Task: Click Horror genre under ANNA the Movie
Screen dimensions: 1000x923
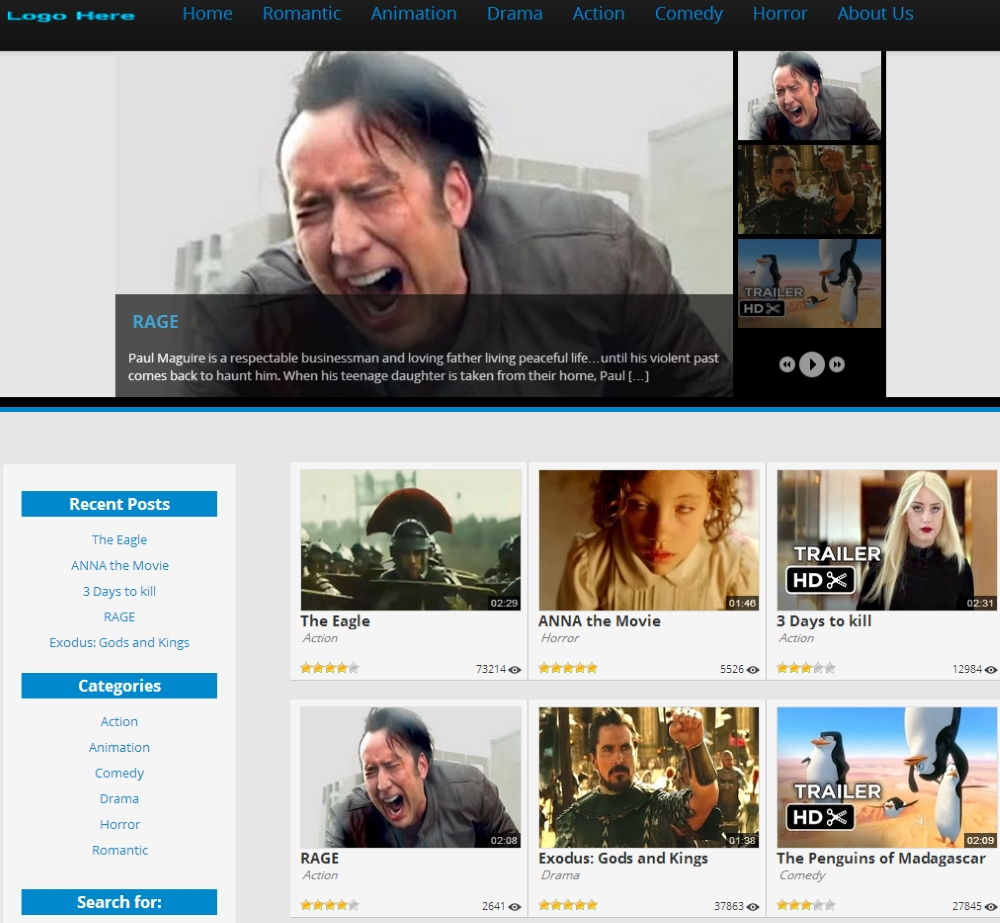Action: pyautogui.click(x=560, y=638)
